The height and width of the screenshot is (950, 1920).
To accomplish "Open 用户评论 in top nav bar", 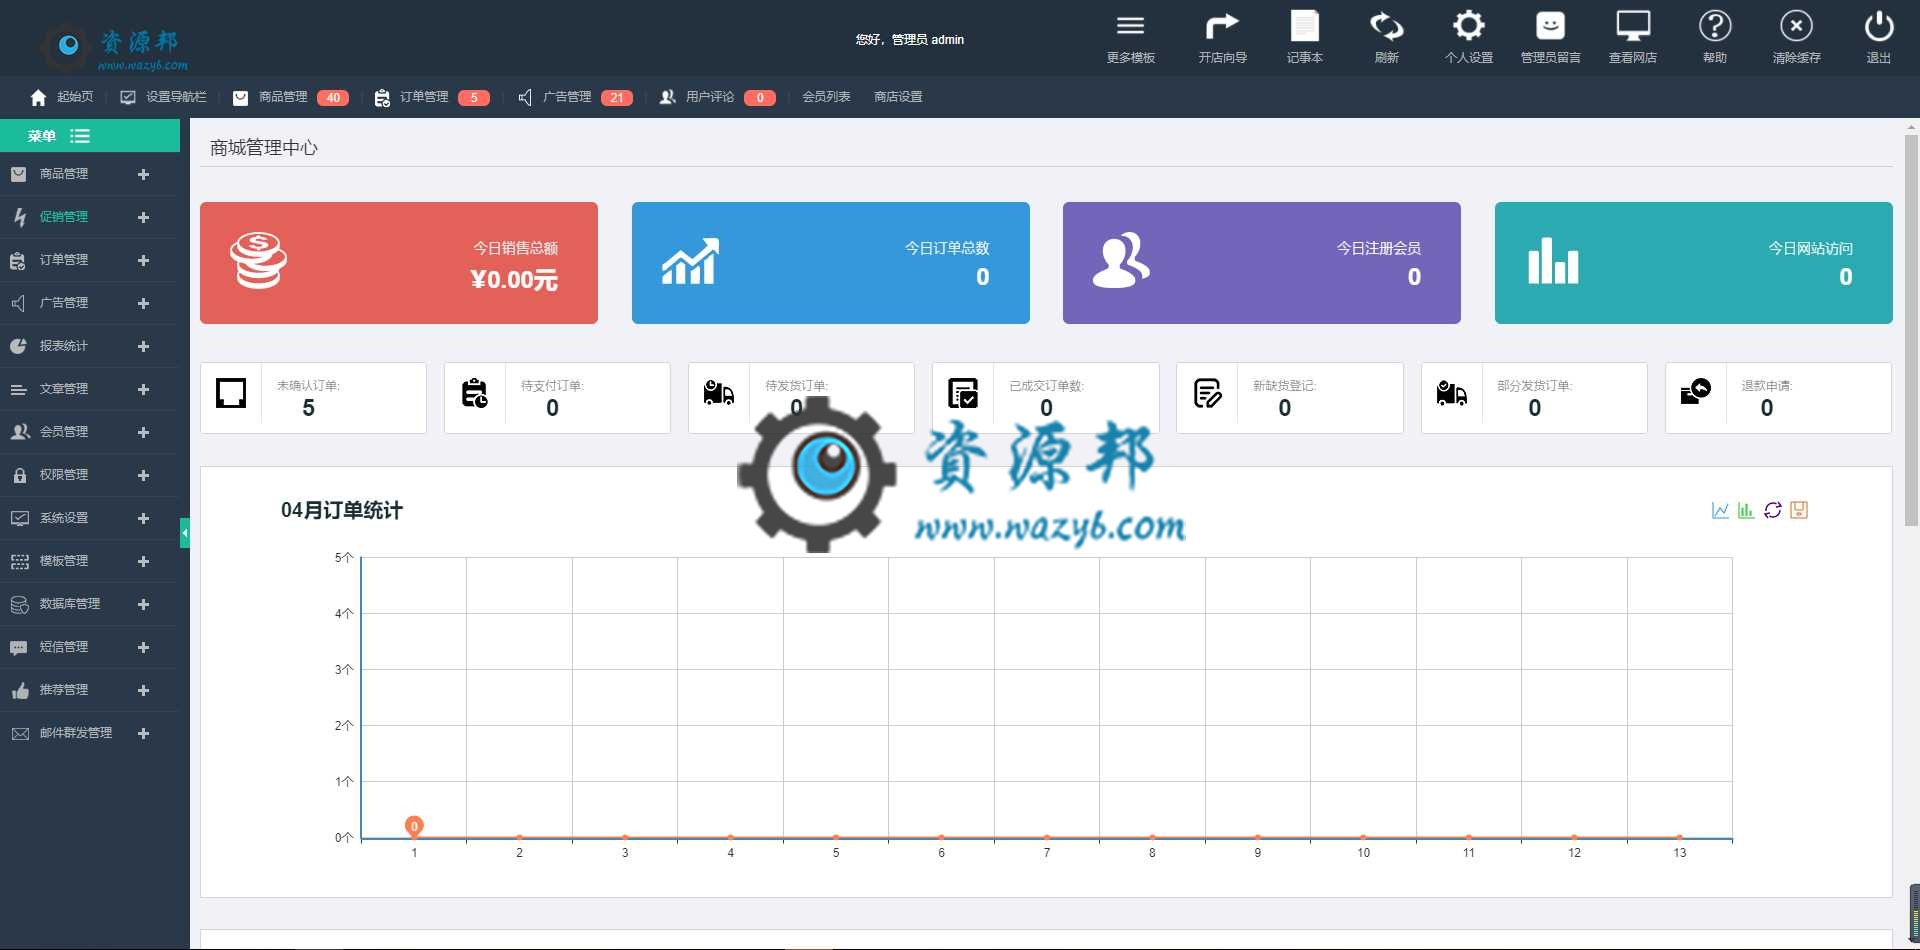I will tap(710, 97).
